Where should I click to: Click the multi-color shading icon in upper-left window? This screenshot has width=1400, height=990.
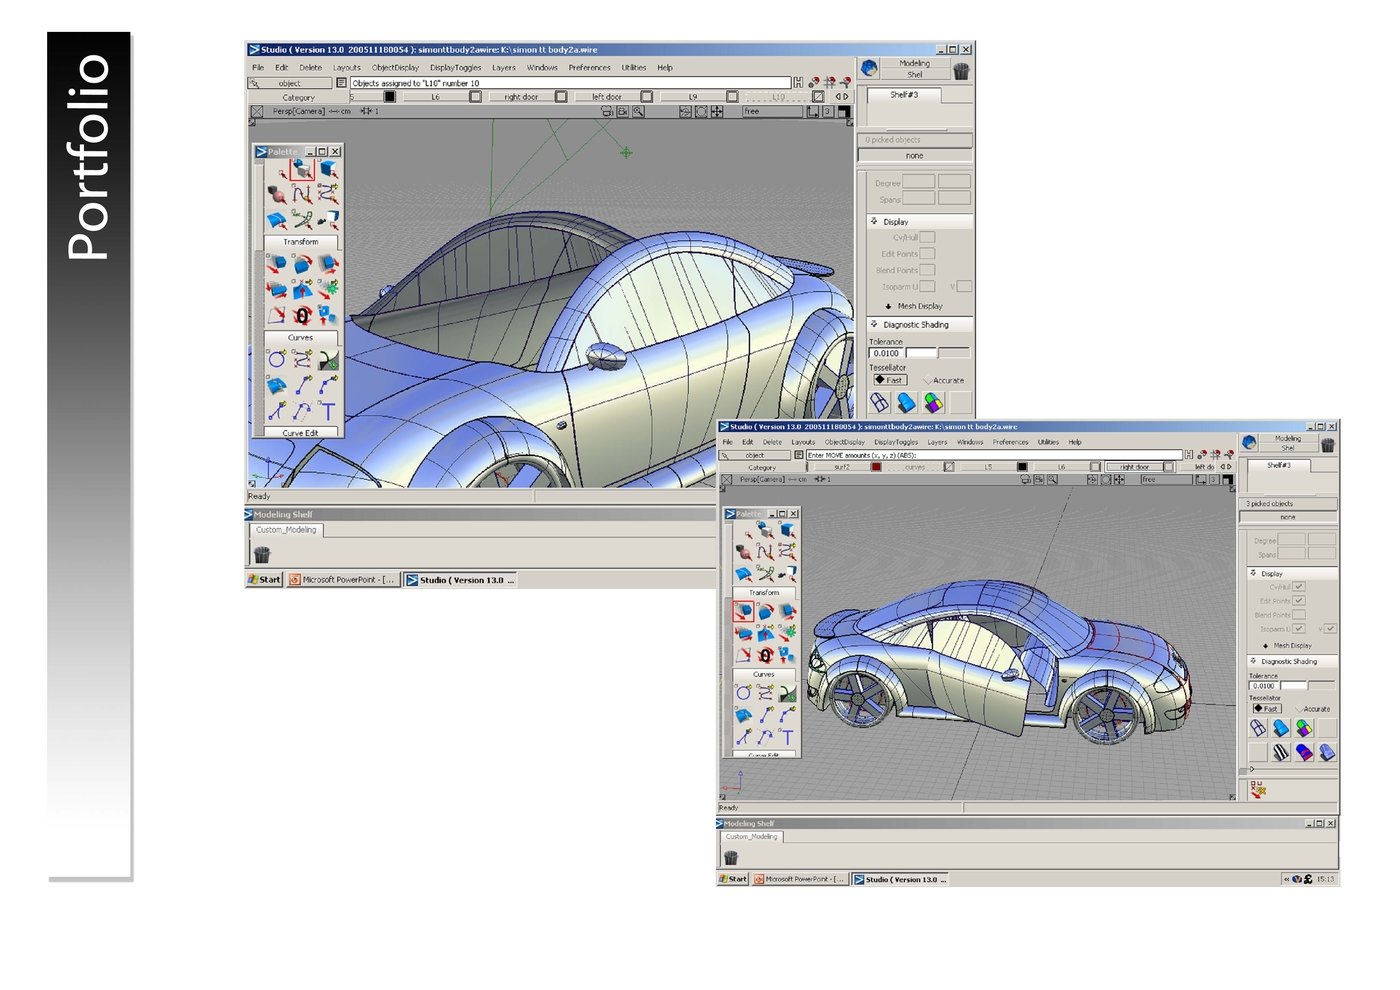point(933,402)
